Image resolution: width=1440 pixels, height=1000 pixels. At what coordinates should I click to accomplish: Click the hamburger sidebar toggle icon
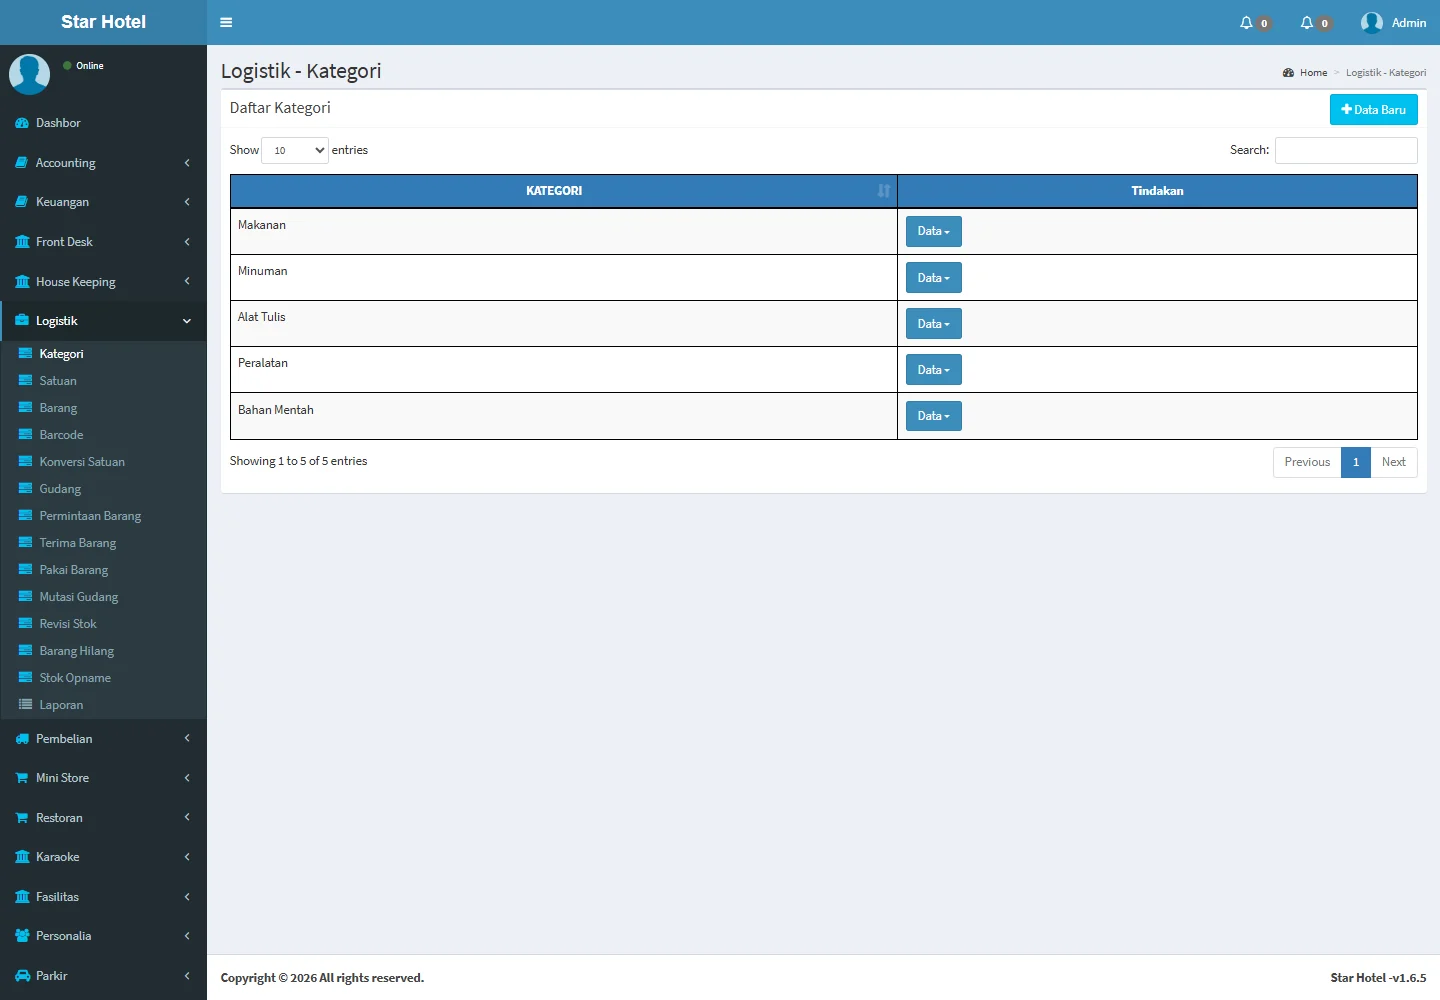pyautogui.click(x=226, y=22)
